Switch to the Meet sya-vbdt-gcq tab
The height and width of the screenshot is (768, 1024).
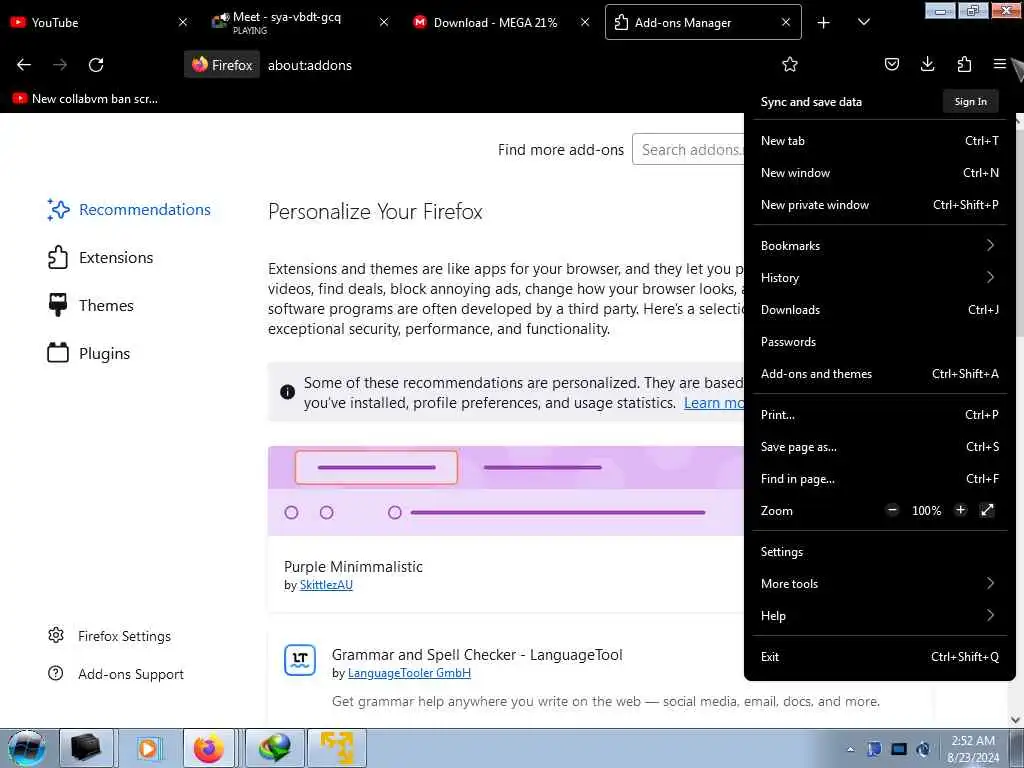point(300,22)
